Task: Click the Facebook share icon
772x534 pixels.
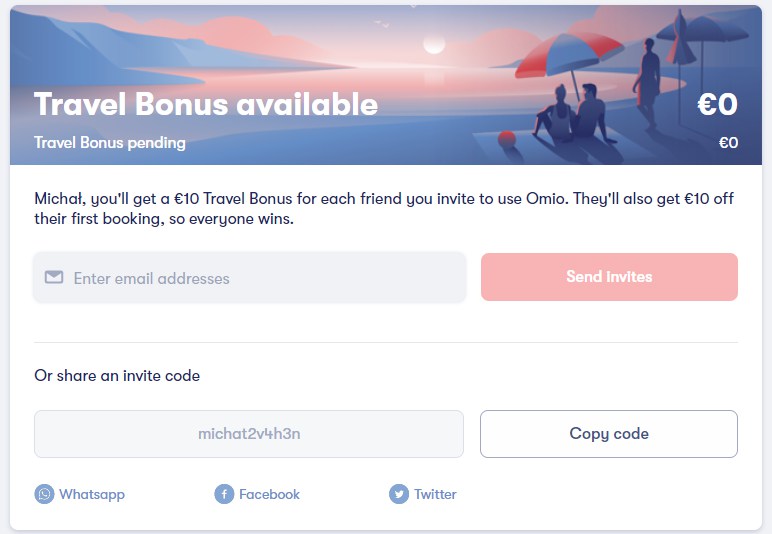Action: click(224, 494)
